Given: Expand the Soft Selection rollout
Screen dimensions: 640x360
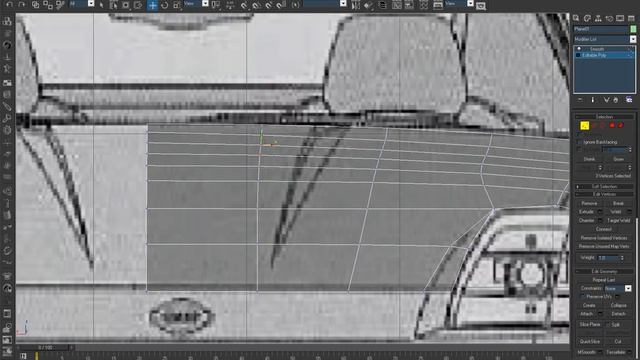Looking at the screenshot, I should coord(604,187).
